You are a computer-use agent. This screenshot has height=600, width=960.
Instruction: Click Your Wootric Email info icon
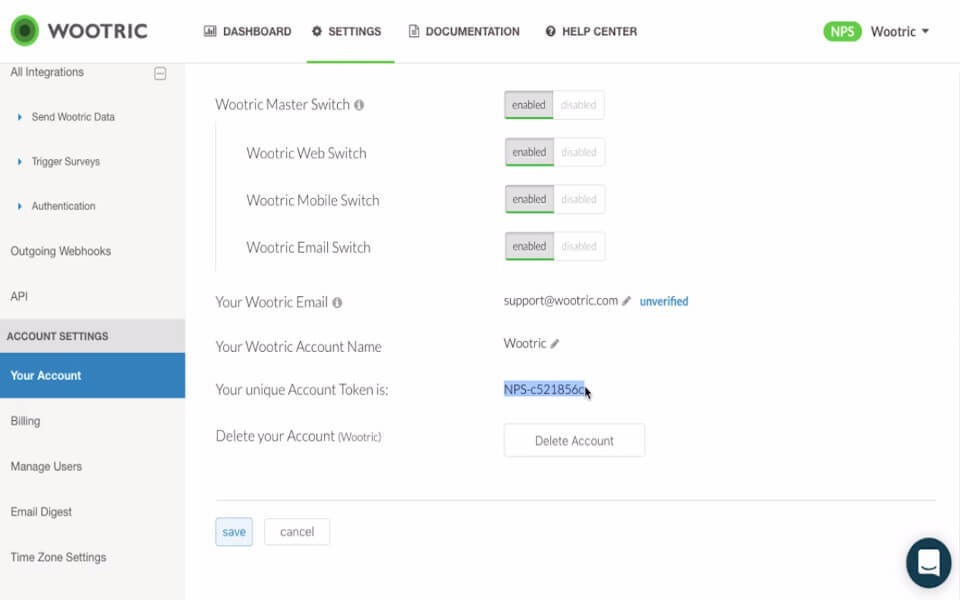[x=337, y=302]
